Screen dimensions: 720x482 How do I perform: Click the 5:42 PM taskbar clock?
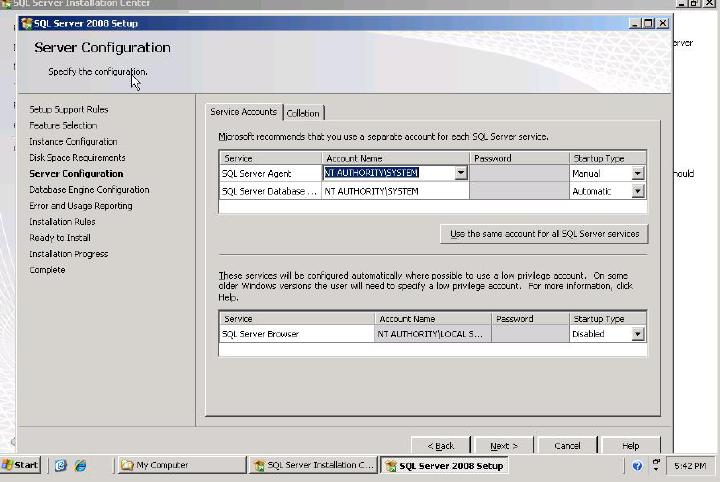click(690, 465)
